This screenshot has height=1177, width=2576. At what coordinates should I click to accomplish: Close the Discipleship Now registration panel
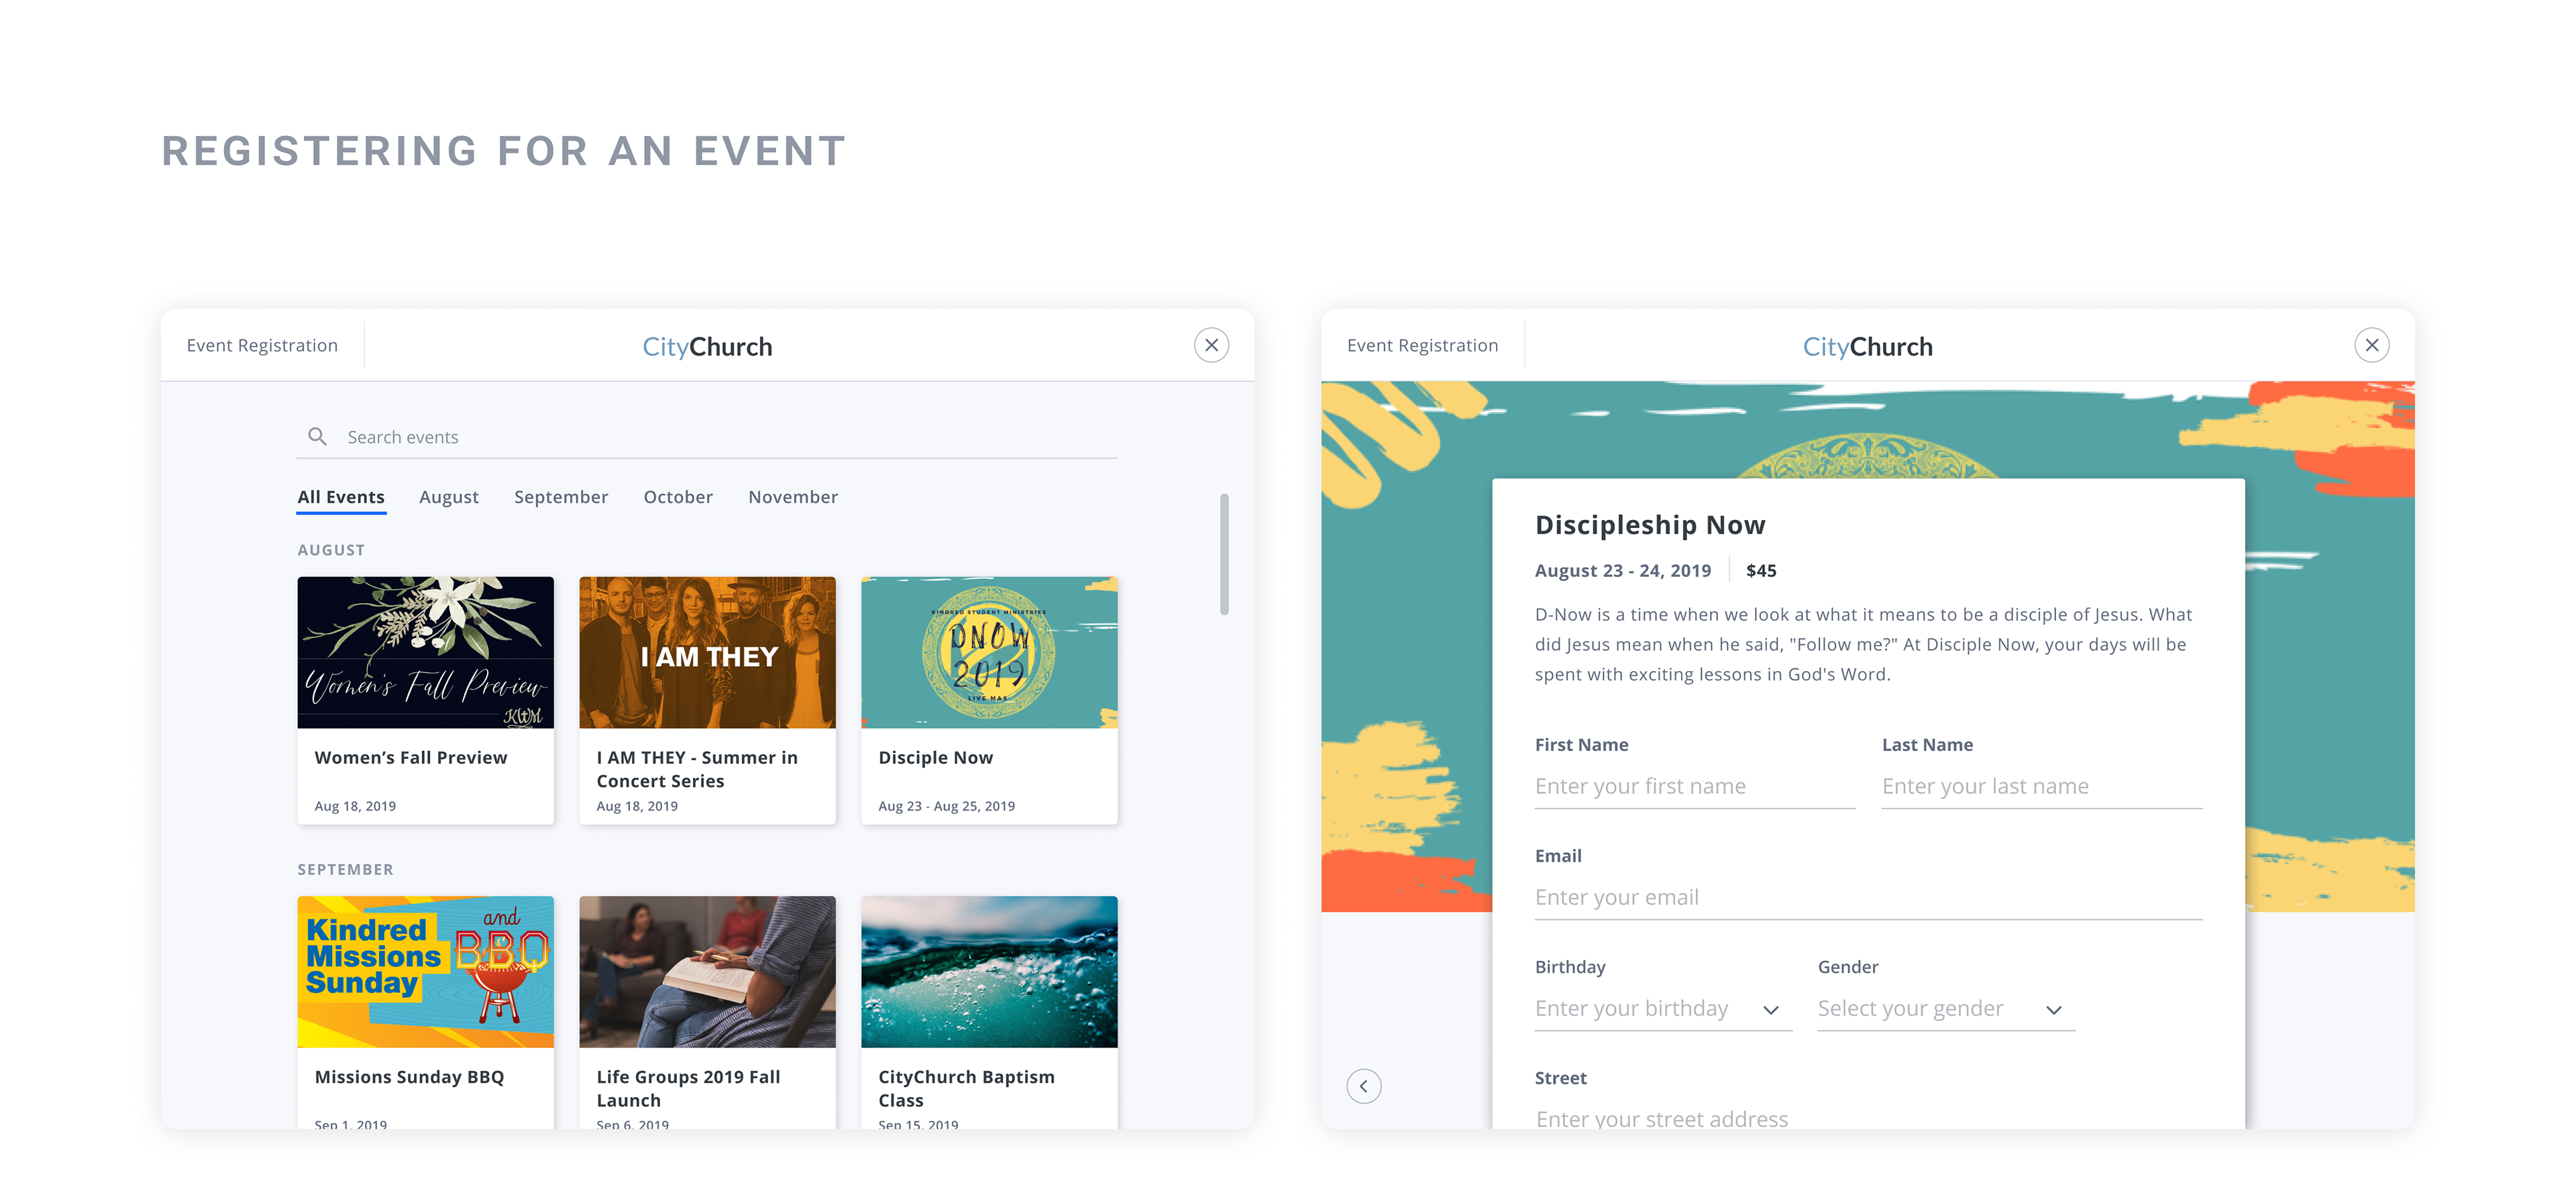tap(2371, 345)
